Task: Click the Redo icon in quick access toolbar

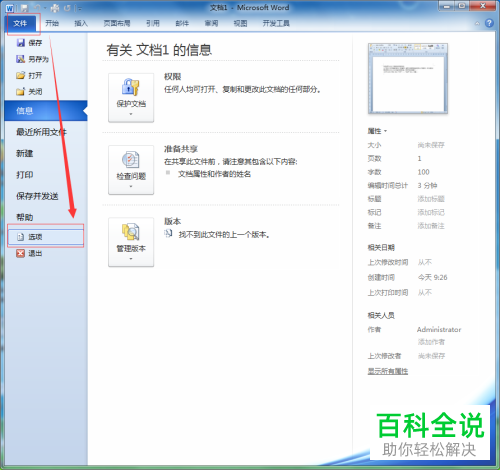Action: coord(67,8)
